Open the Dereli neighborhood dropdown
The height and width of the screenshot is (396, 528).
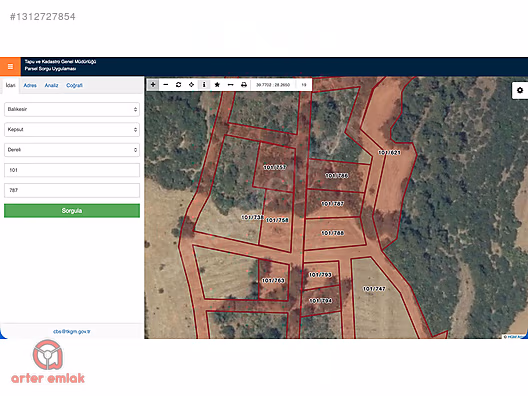pos(72,150)
